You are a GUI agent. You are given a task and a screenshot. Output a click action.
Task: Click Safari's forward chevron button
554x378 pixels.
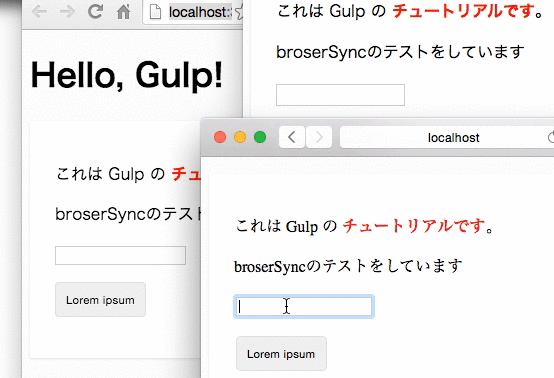pos(319,137)
